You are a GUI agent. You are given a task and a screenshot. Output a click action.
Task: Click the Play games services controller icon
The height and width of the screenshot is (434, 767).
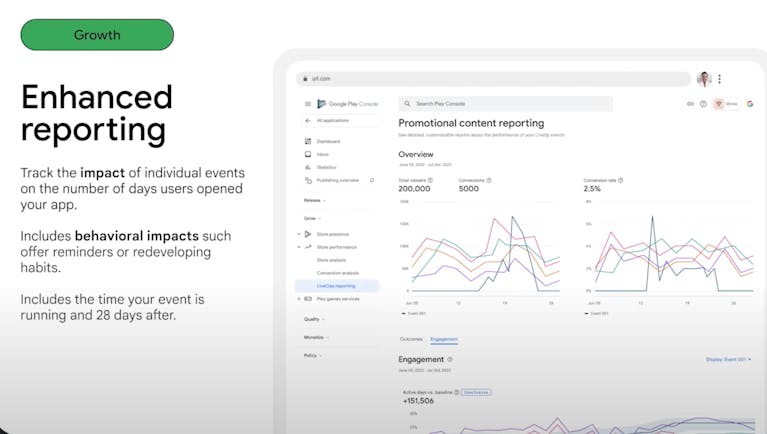tap(308, 298)
